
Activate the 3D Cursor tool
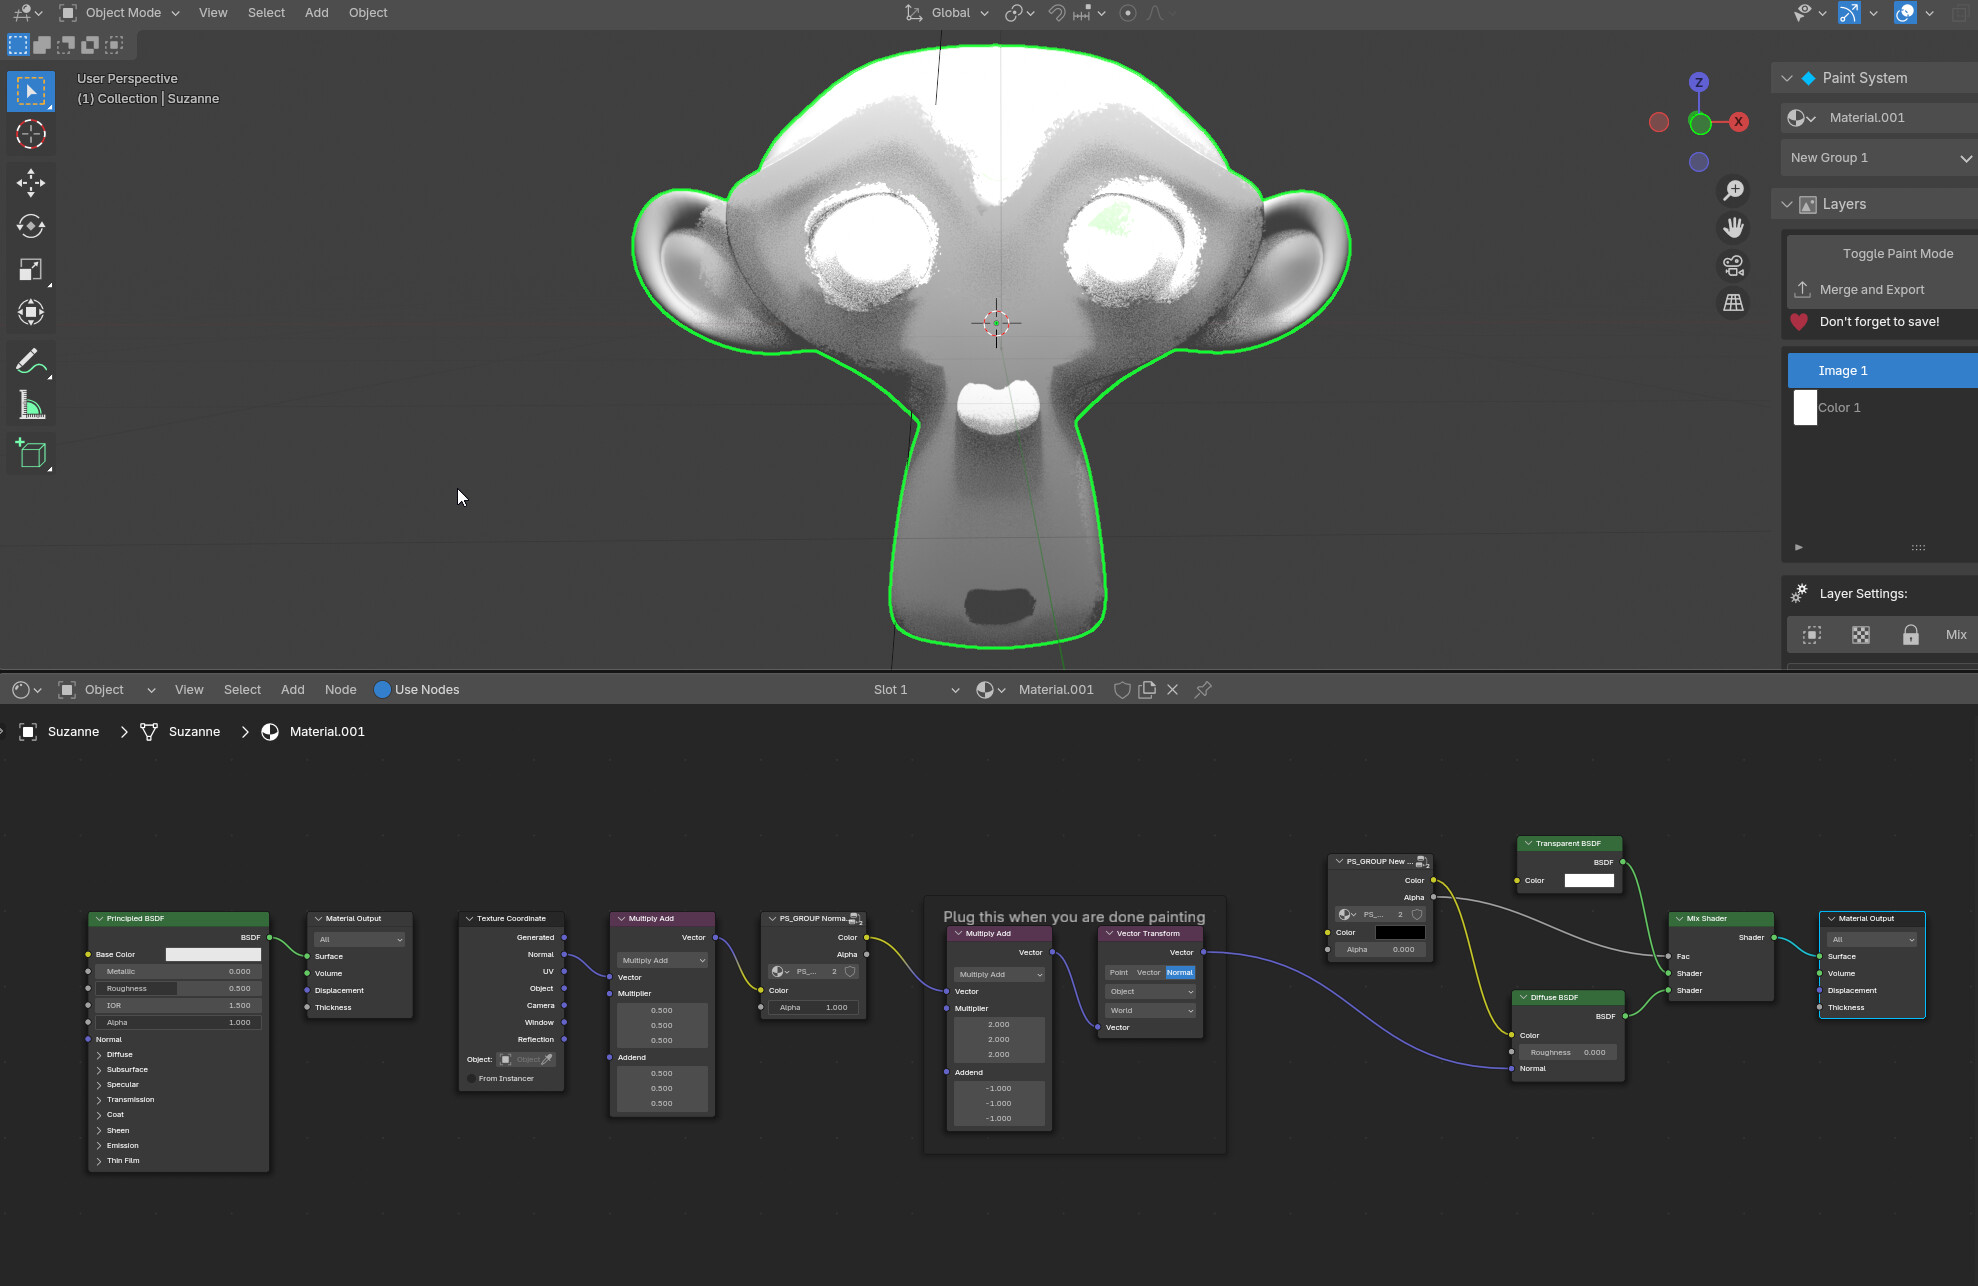31,134
